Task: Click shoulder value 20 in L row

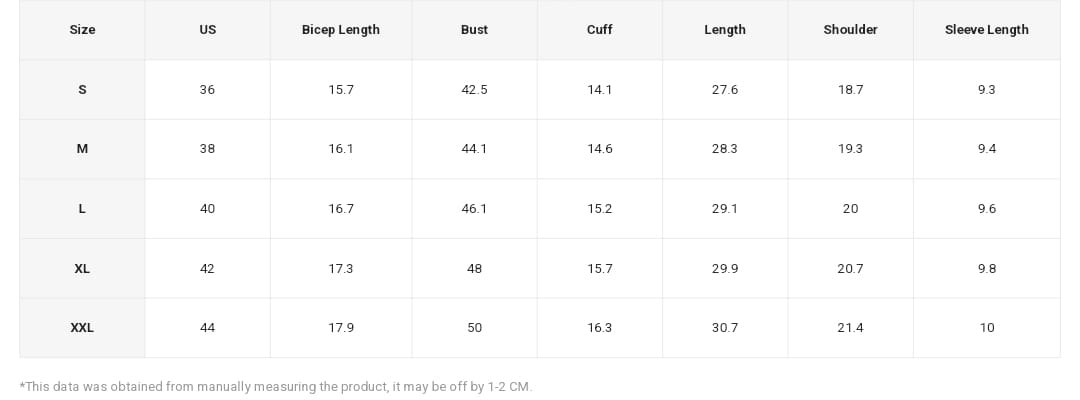Action: [x=850, y=209]
